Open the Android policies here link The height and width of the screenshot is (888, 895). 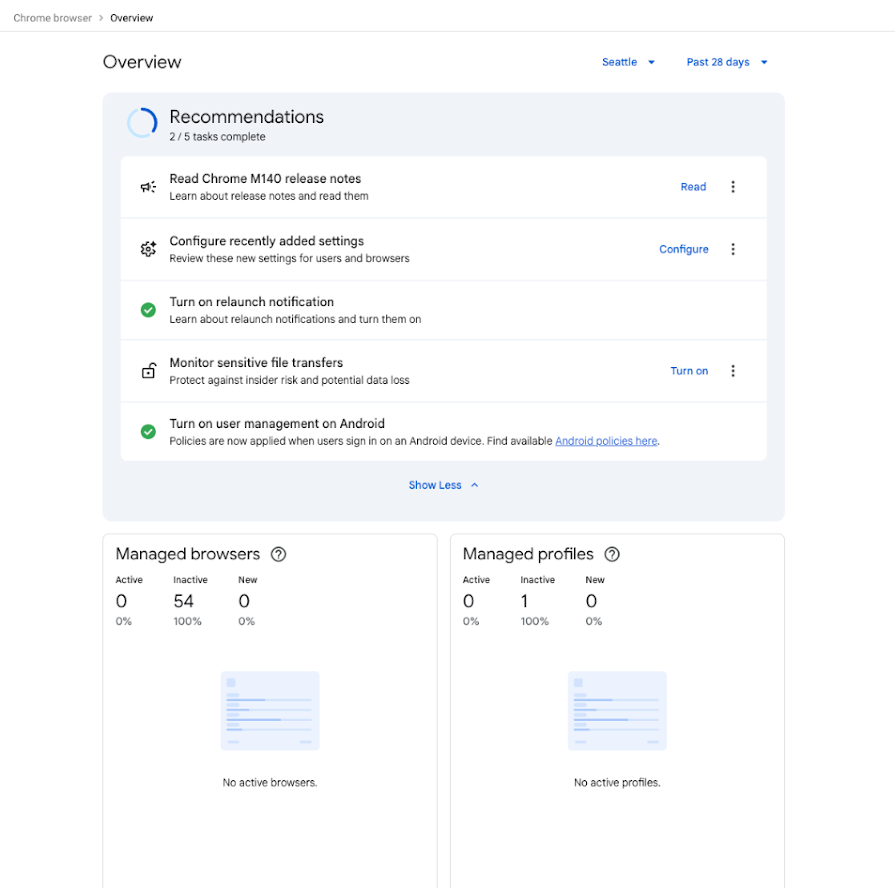click(x=606, y=441)
